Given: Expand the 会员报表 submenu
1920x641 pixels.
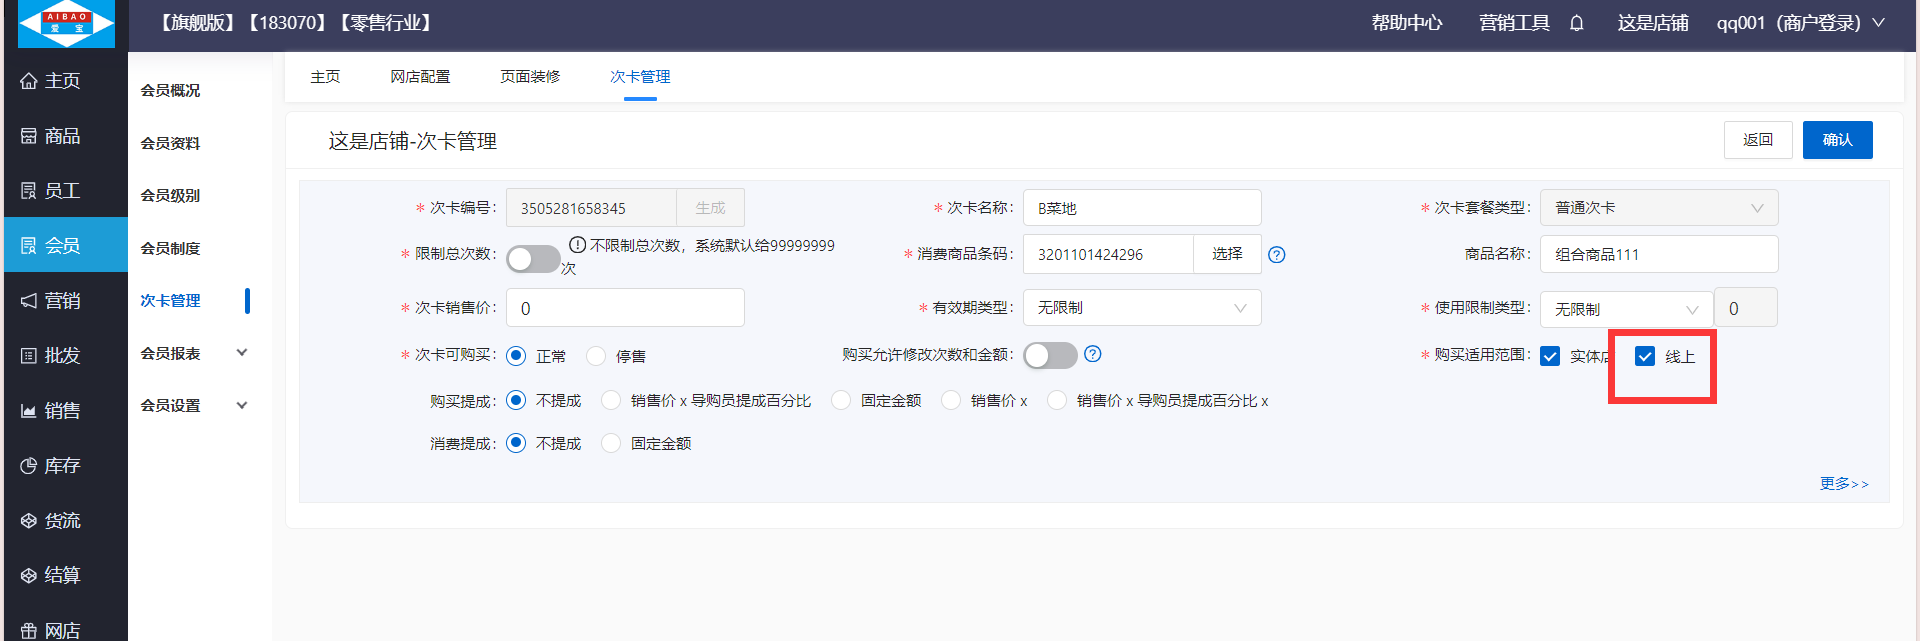Looking at the screenshot, I should 241,353.
